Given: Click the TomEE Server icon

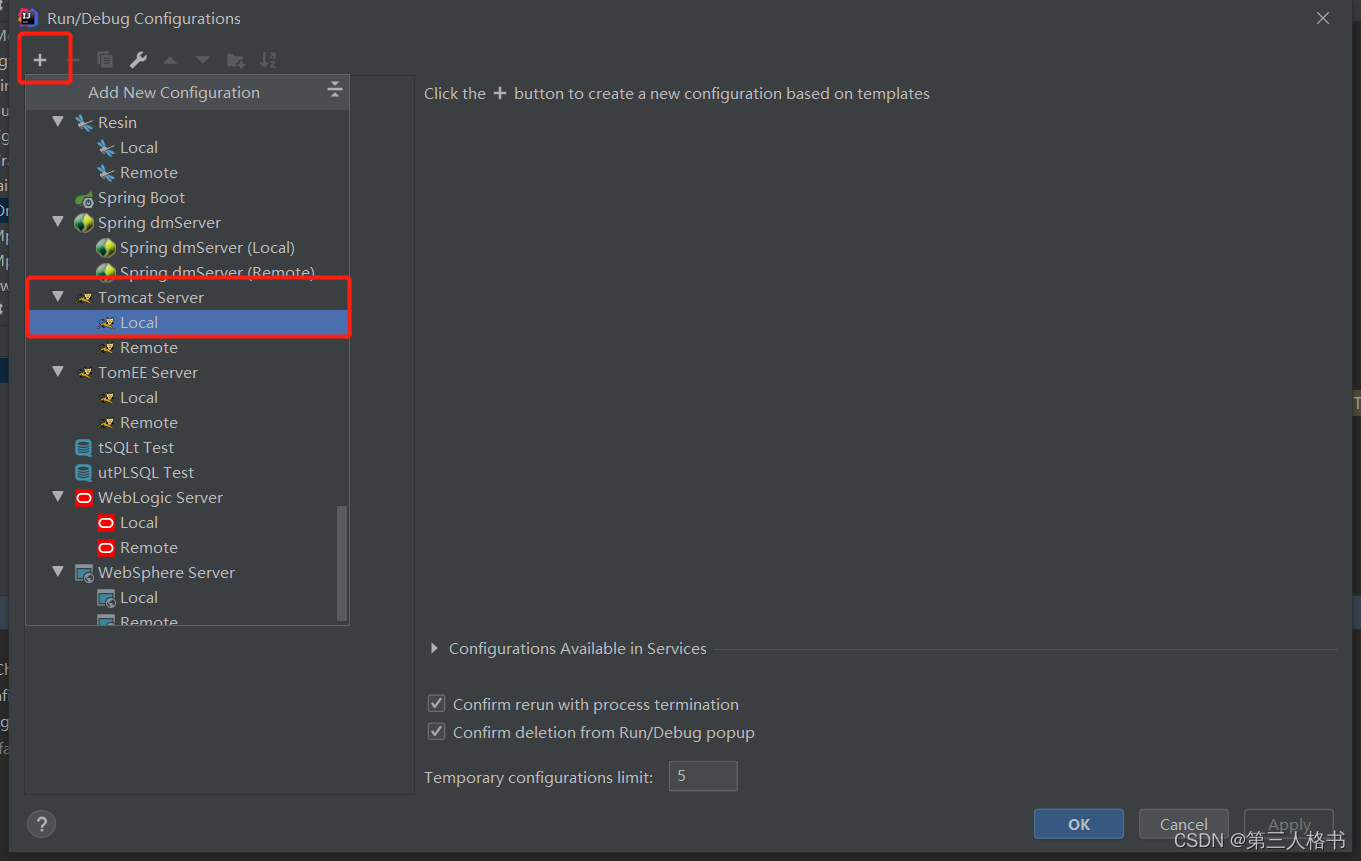Looking at the screenshot, I should click(84, 373).
